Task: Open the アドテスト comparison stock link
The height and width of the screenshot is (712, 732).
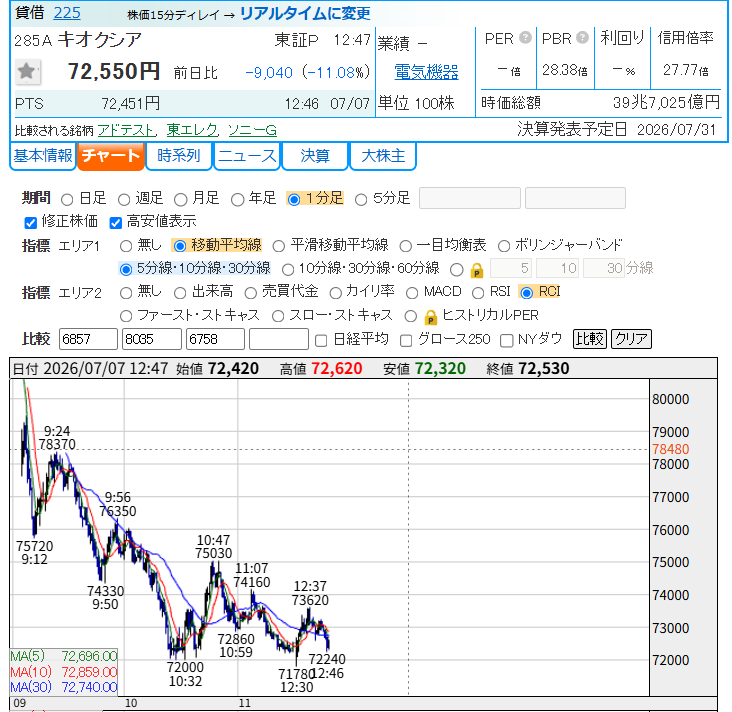Action: (x=126, y=130)
